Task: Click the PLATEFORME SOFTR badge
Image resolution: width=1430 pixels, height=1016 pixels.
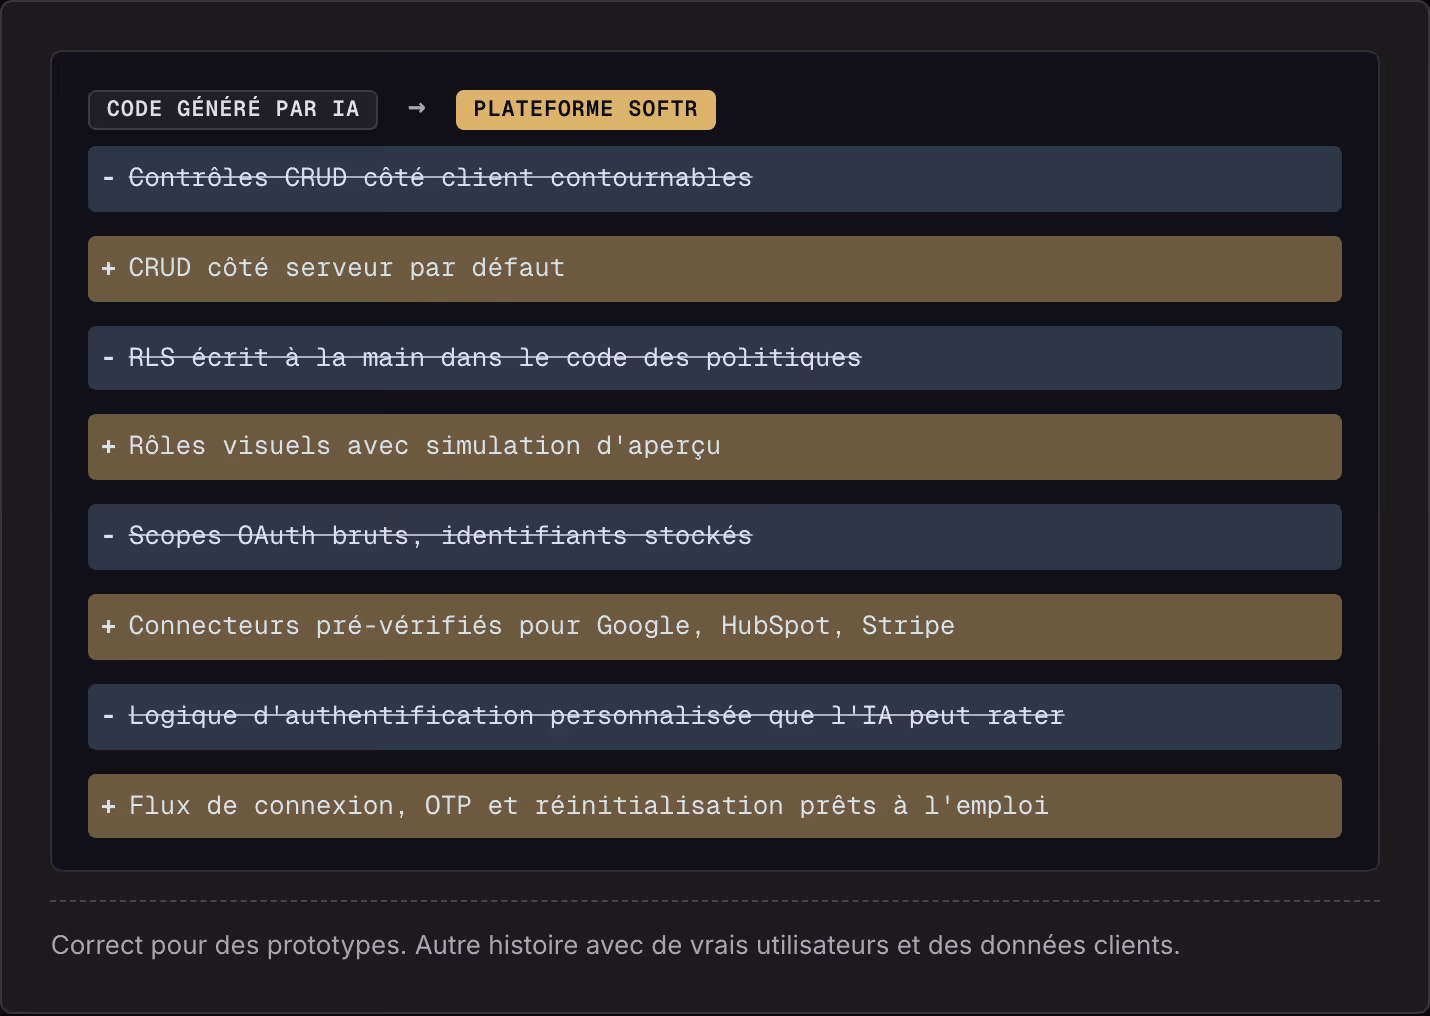Action: [x=586, y=109]
